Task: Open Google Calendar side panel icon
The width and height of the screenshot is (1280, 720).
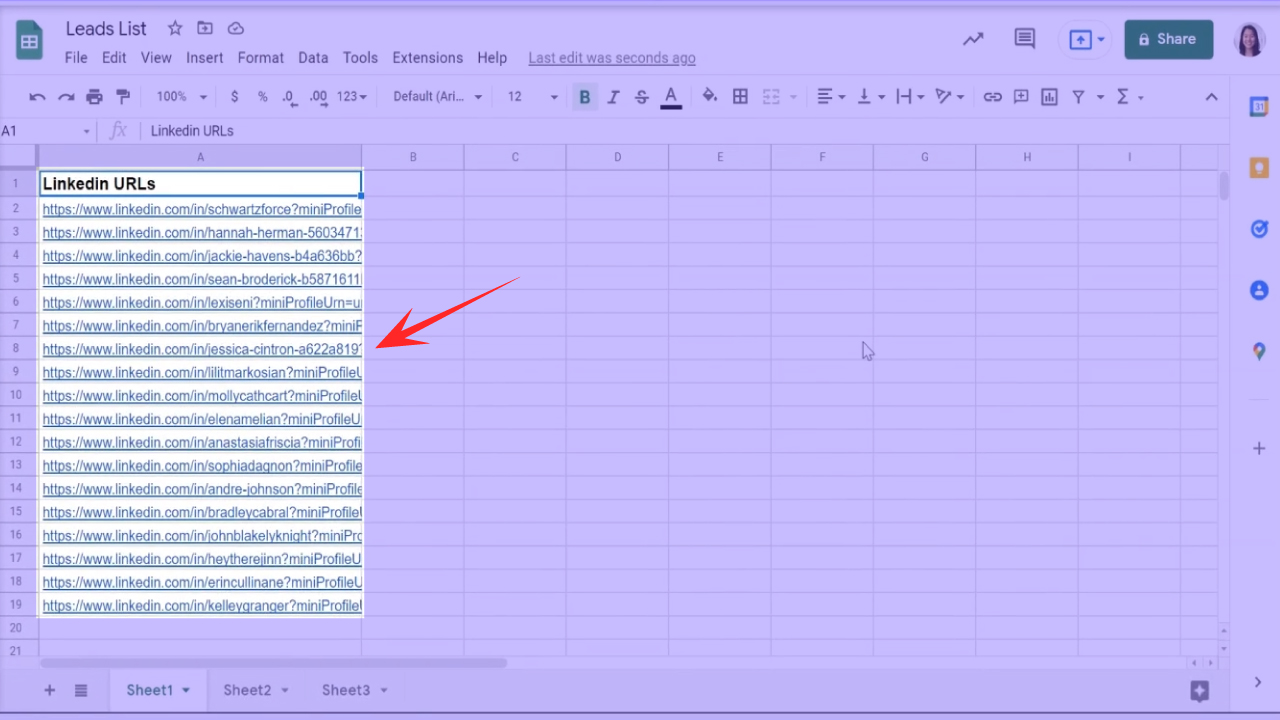Action: click(1259, 107)
